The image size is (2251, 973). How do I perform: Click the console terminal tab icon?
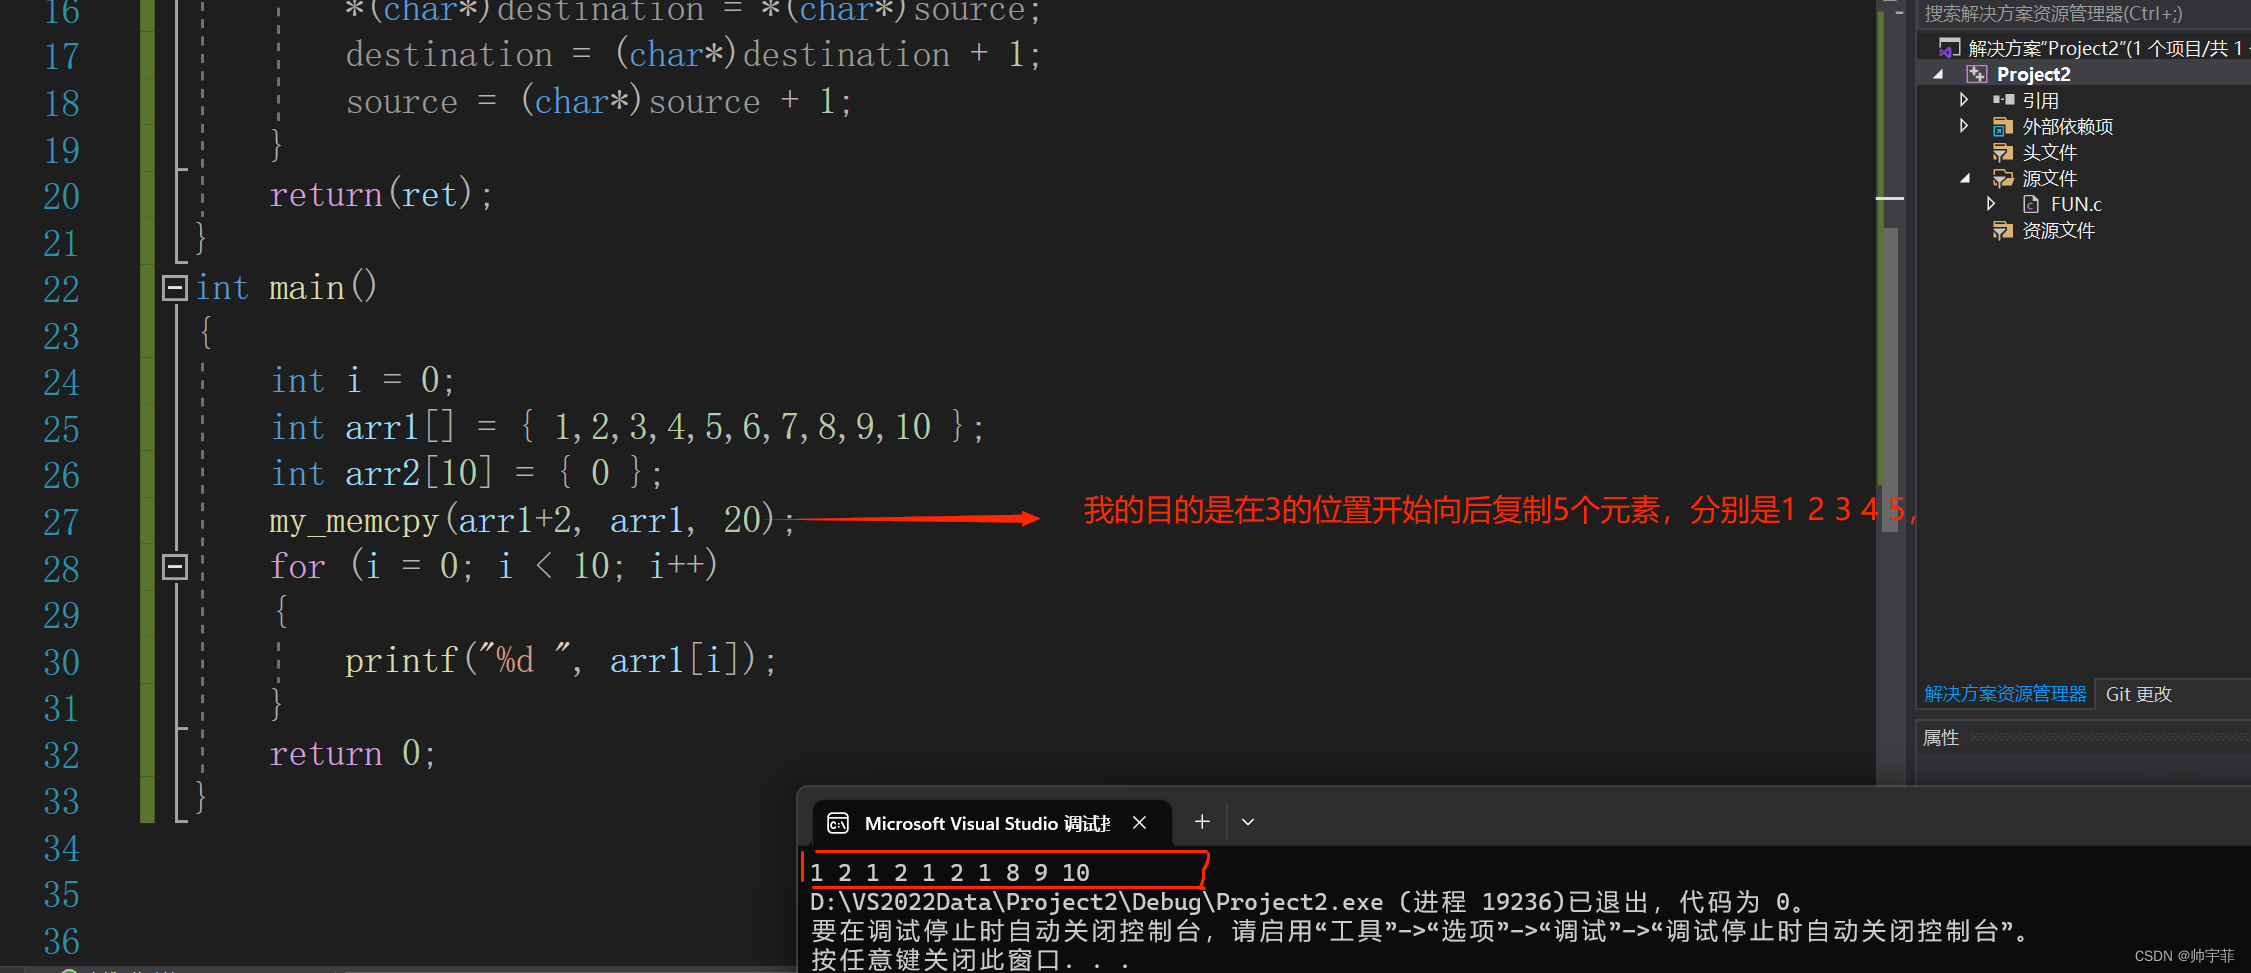tap(838, 823)
